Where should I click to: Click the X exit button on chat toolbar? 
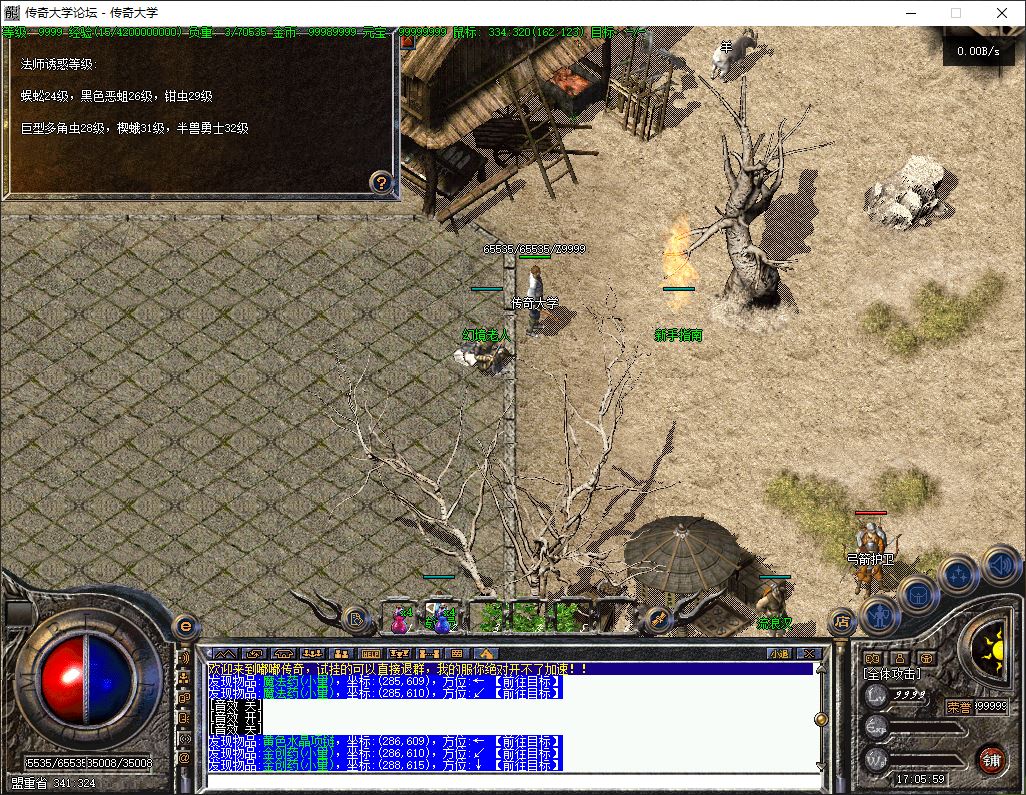click(809, 654)
